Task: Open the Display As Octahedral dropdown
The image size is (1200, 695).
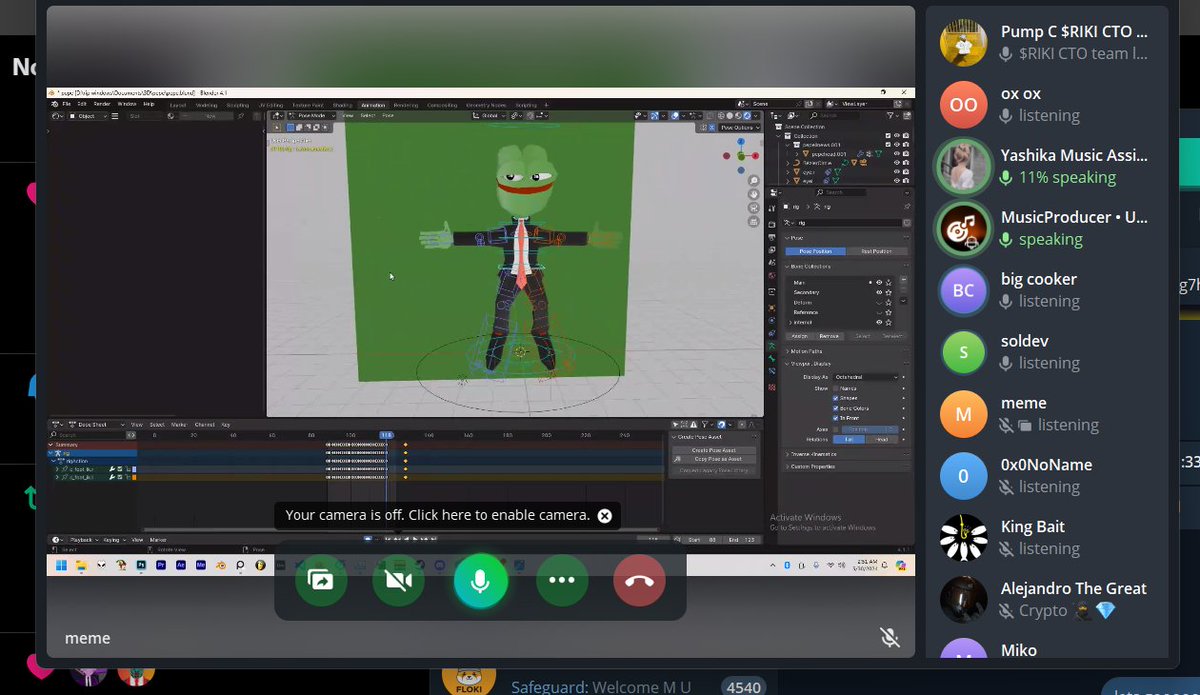Action: [x=866, y=377]
